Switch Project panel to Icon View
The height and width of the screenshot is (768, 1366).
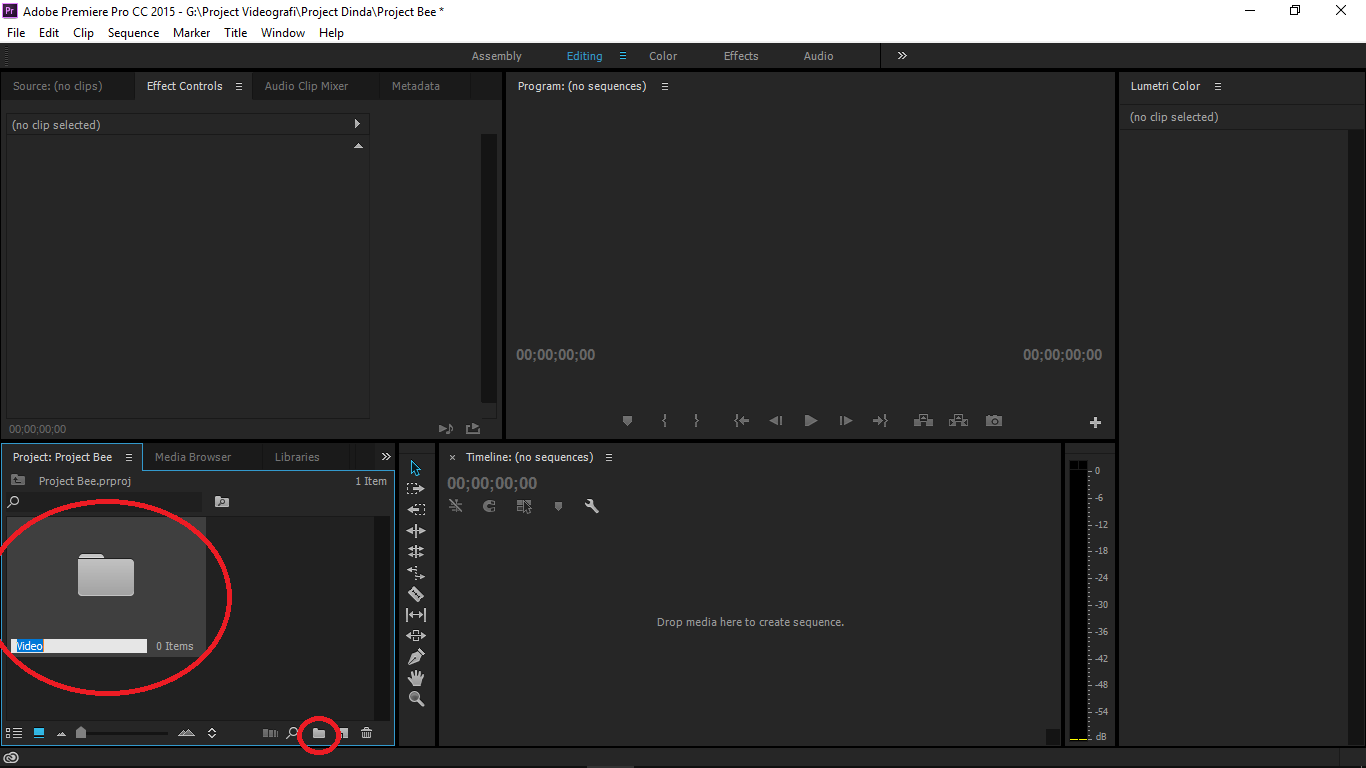pos(39,733)
